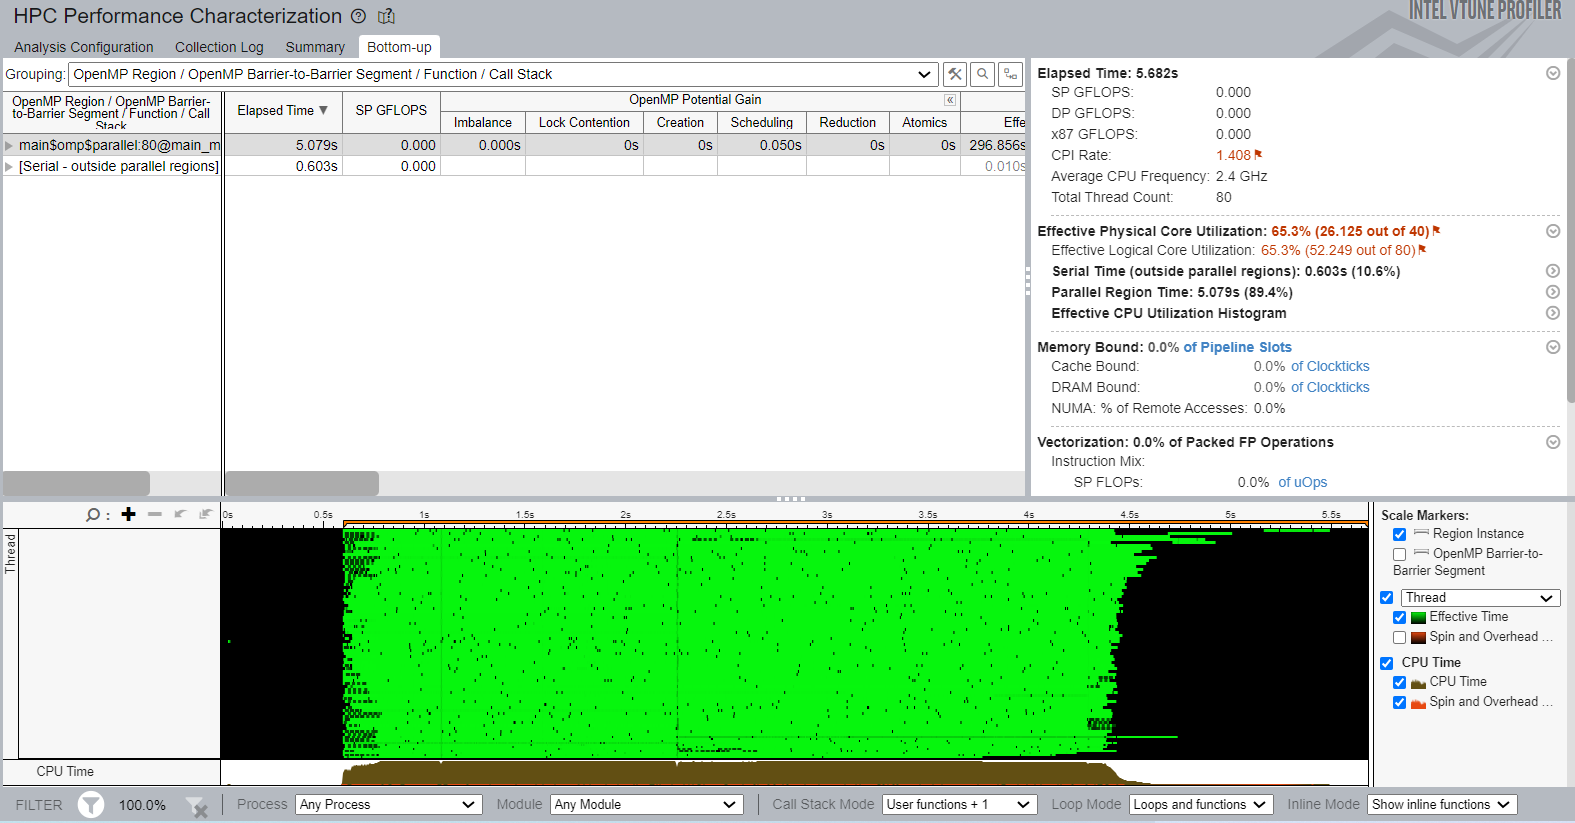Collapse OpenMP Potential Gain column group
The height and width of the screenshot is (823, 1575).
(950, 100)
